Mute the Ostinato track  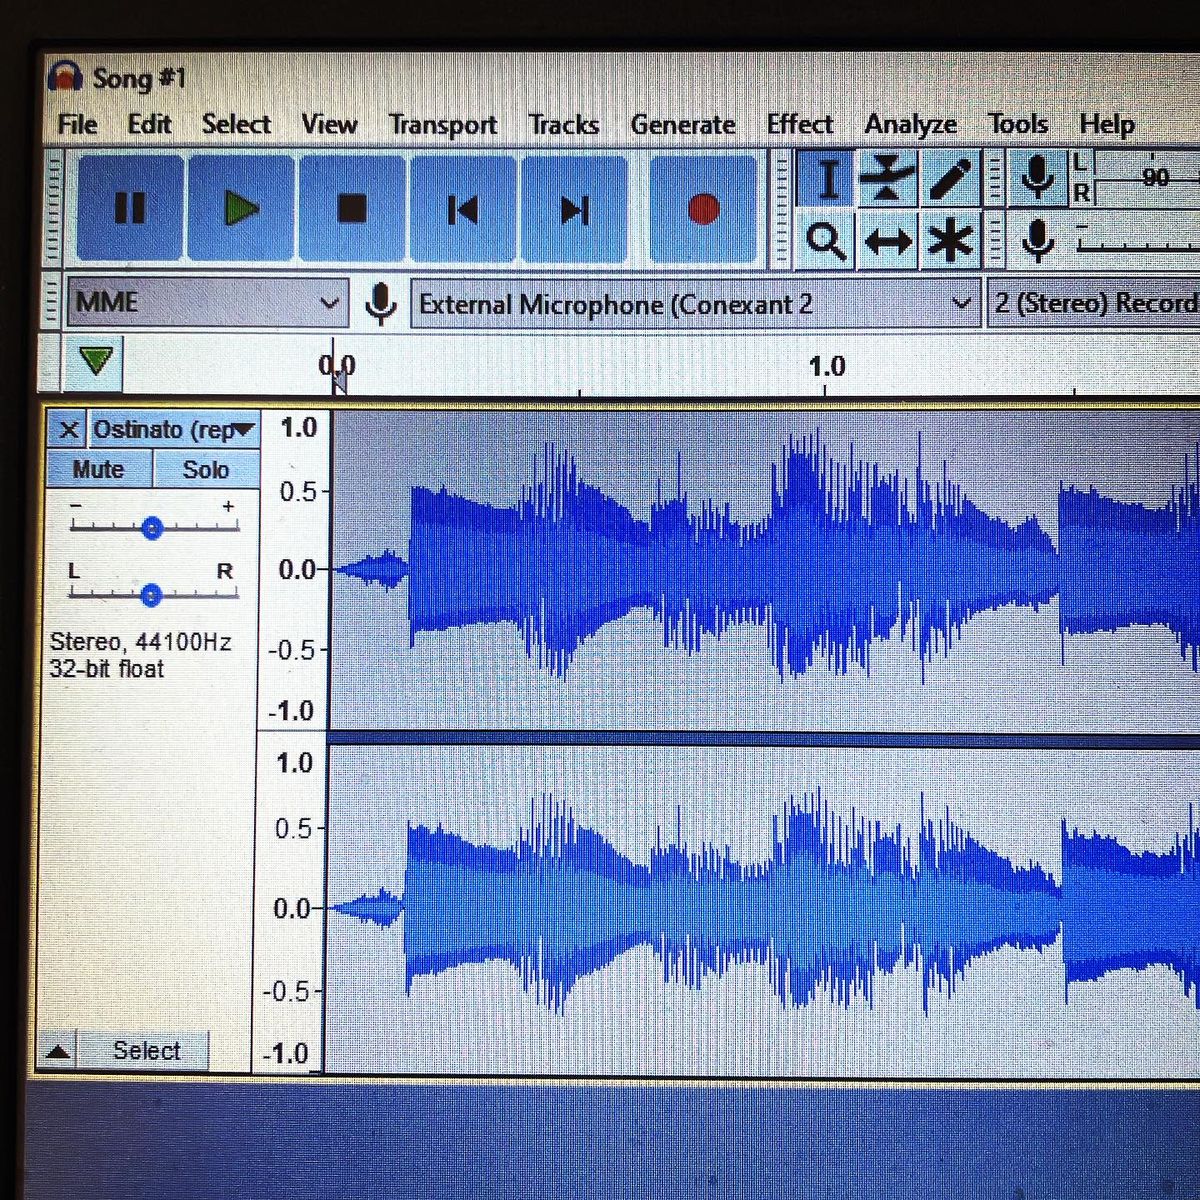pos(98,469)
